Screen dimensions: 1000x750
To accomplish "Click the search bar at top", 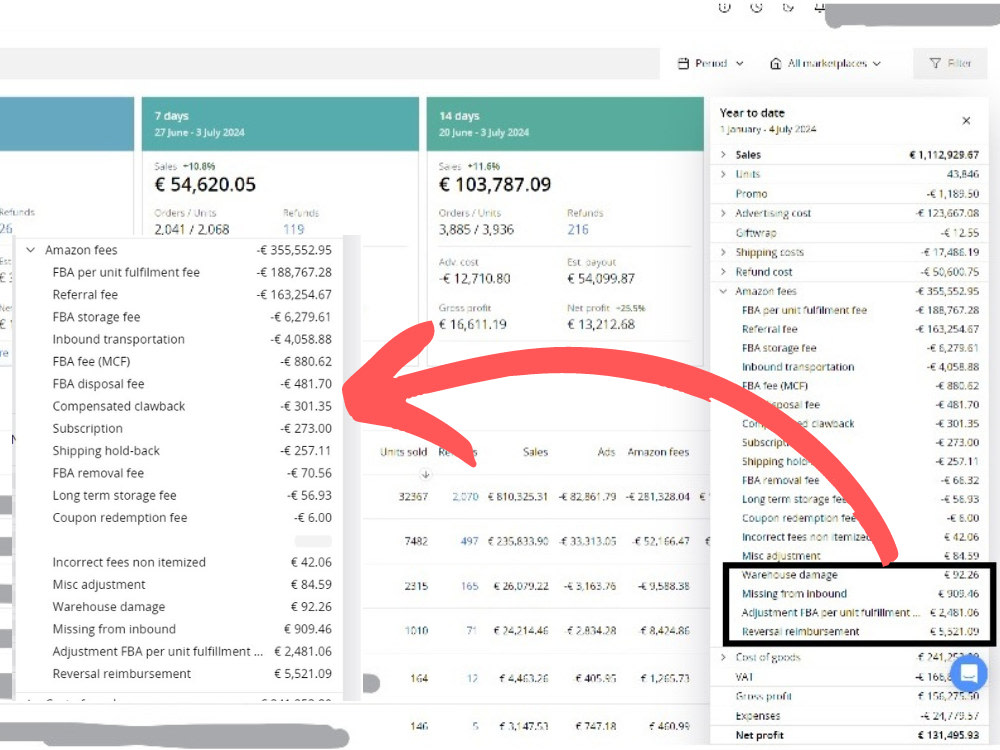I will tap(330, 63).
